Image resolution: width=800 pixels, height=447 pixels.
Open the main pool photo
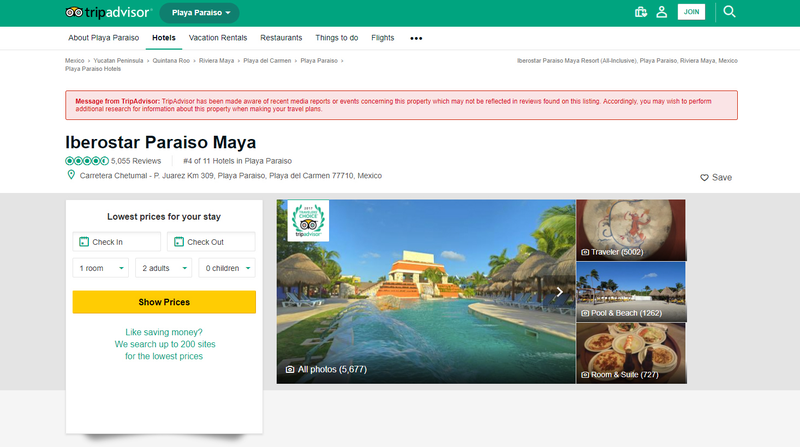(x=426, y=292)
